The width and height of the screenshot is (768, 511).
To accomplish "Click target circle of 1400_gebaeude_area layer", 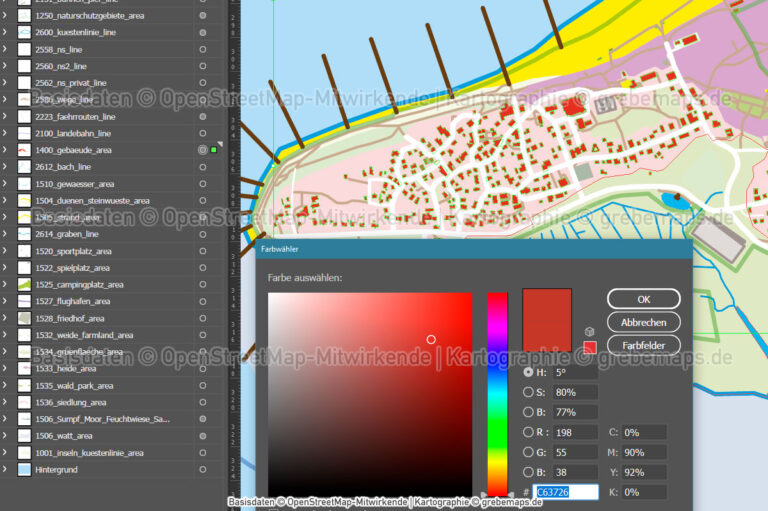I will tap(203, 150).
